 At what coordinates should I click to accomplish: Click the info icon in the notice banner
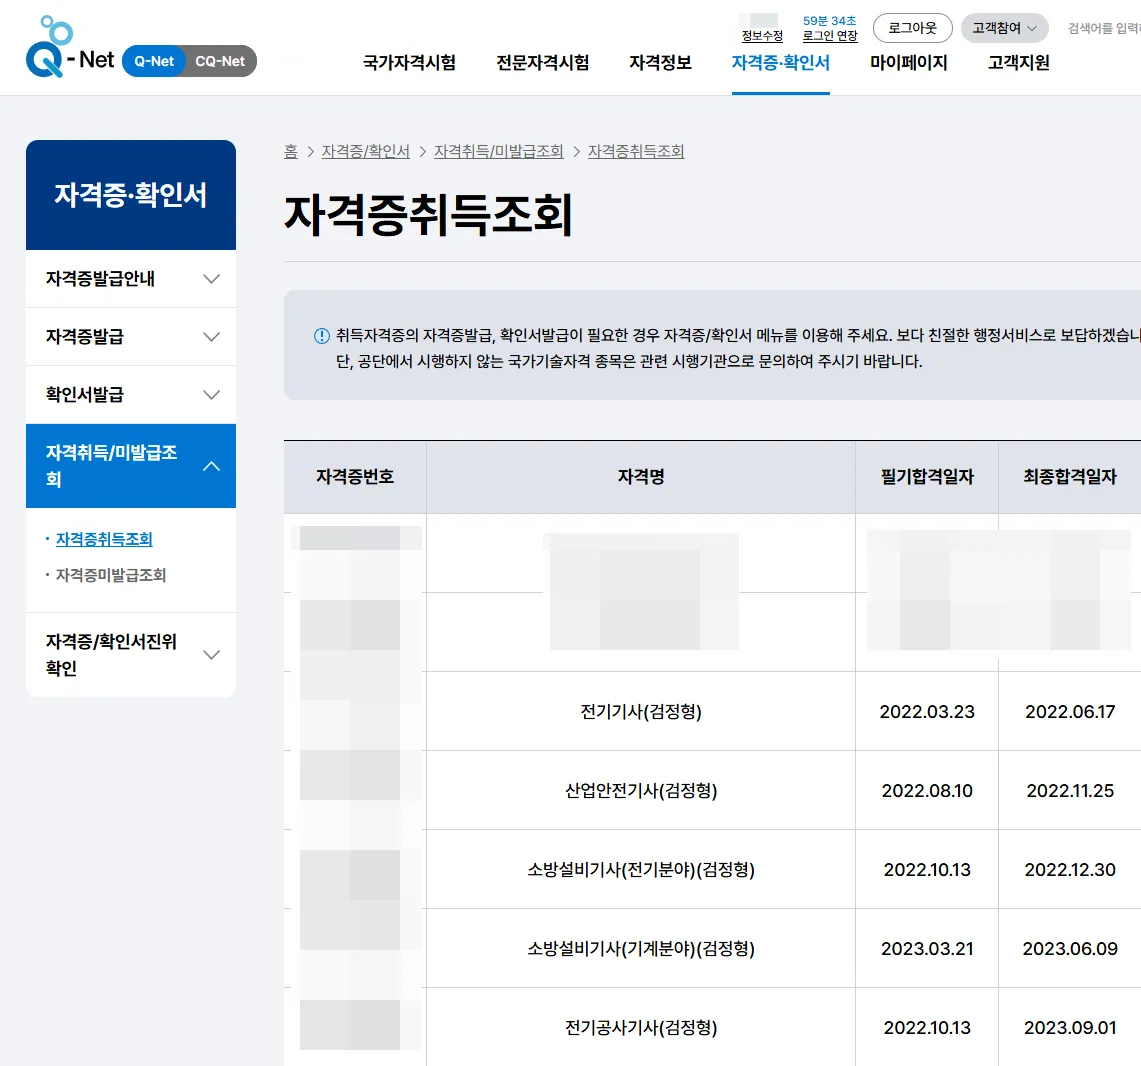coord(321,336)
